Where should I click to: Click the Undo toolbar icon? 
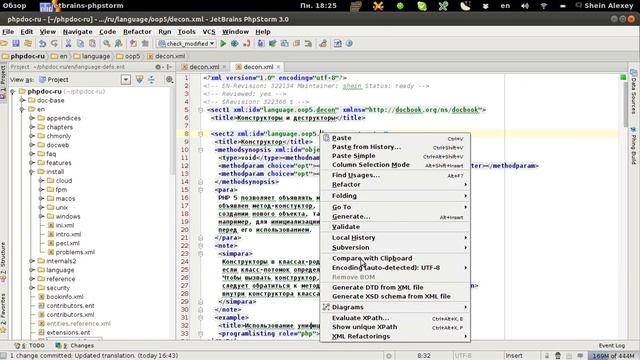[x=42, y=43]
